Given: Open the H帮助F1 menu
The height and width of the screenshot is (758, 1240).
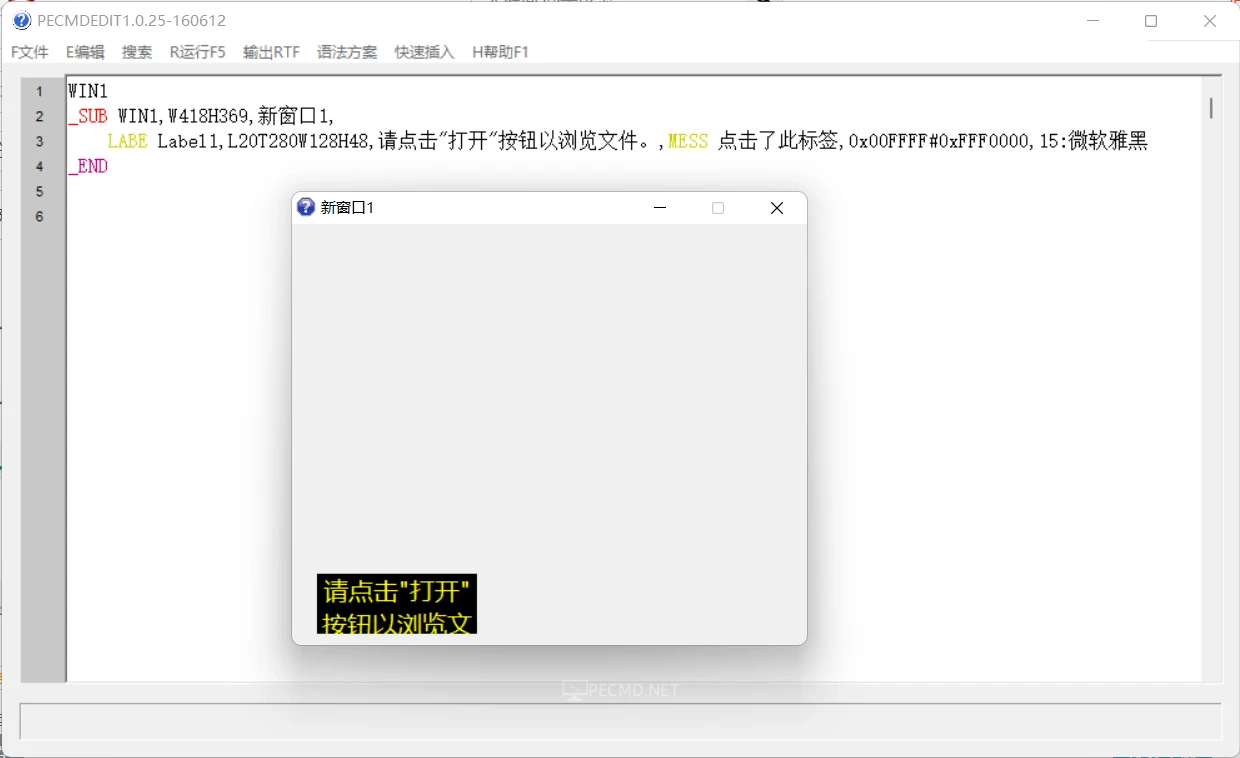Looking at the screenshot, I should pos(500,52).
